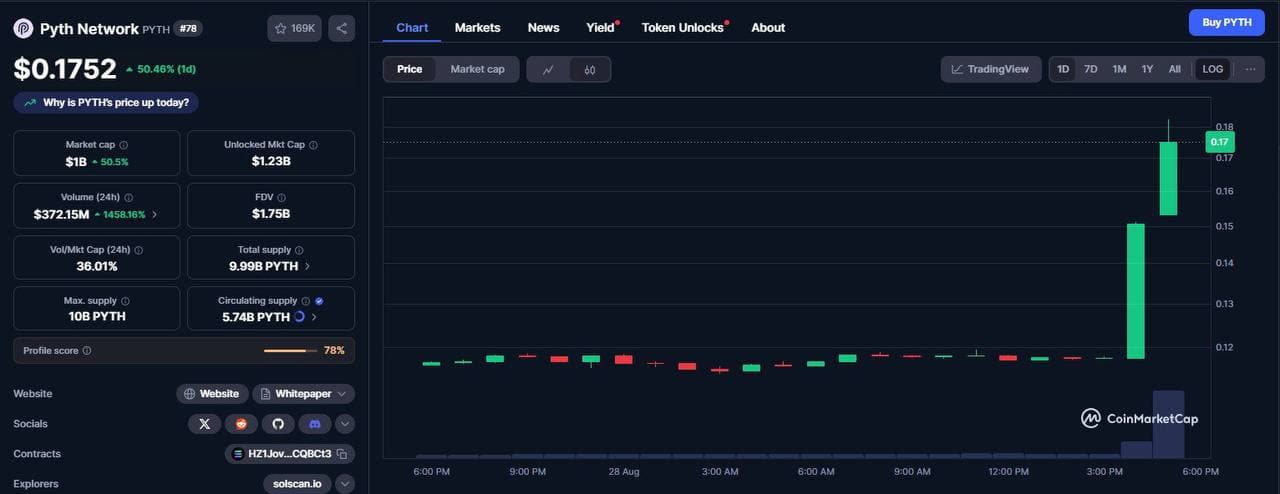Click the Buy PYTH button
Viewport: 1280px width, 494px height.
tap(1226, 22)
